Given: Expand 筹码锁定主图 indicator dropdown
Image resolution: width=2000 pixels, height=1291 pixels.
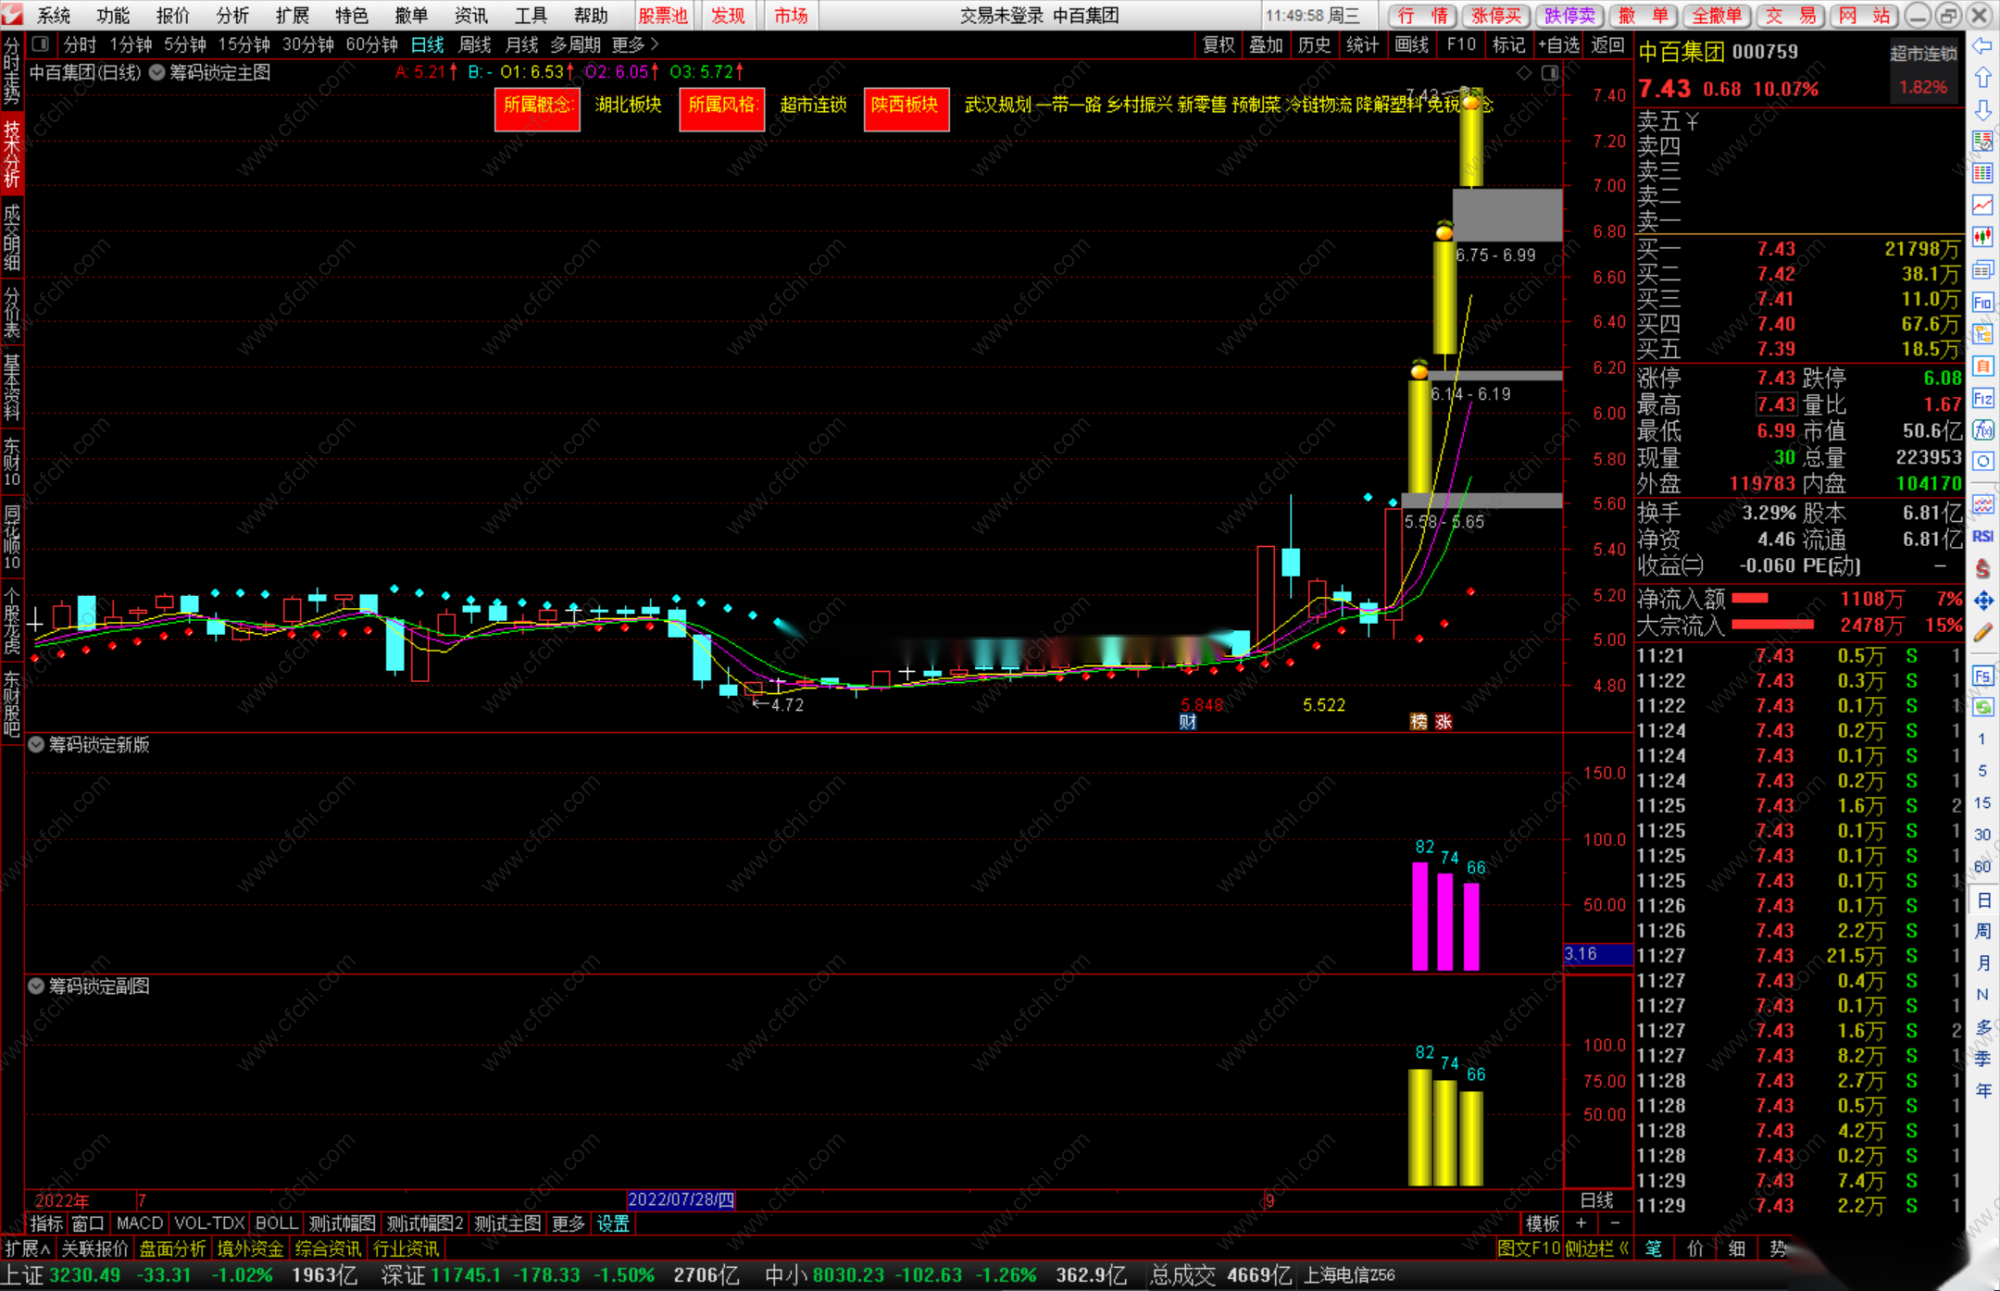Looking at the screenshot, I should coord(158,73).
